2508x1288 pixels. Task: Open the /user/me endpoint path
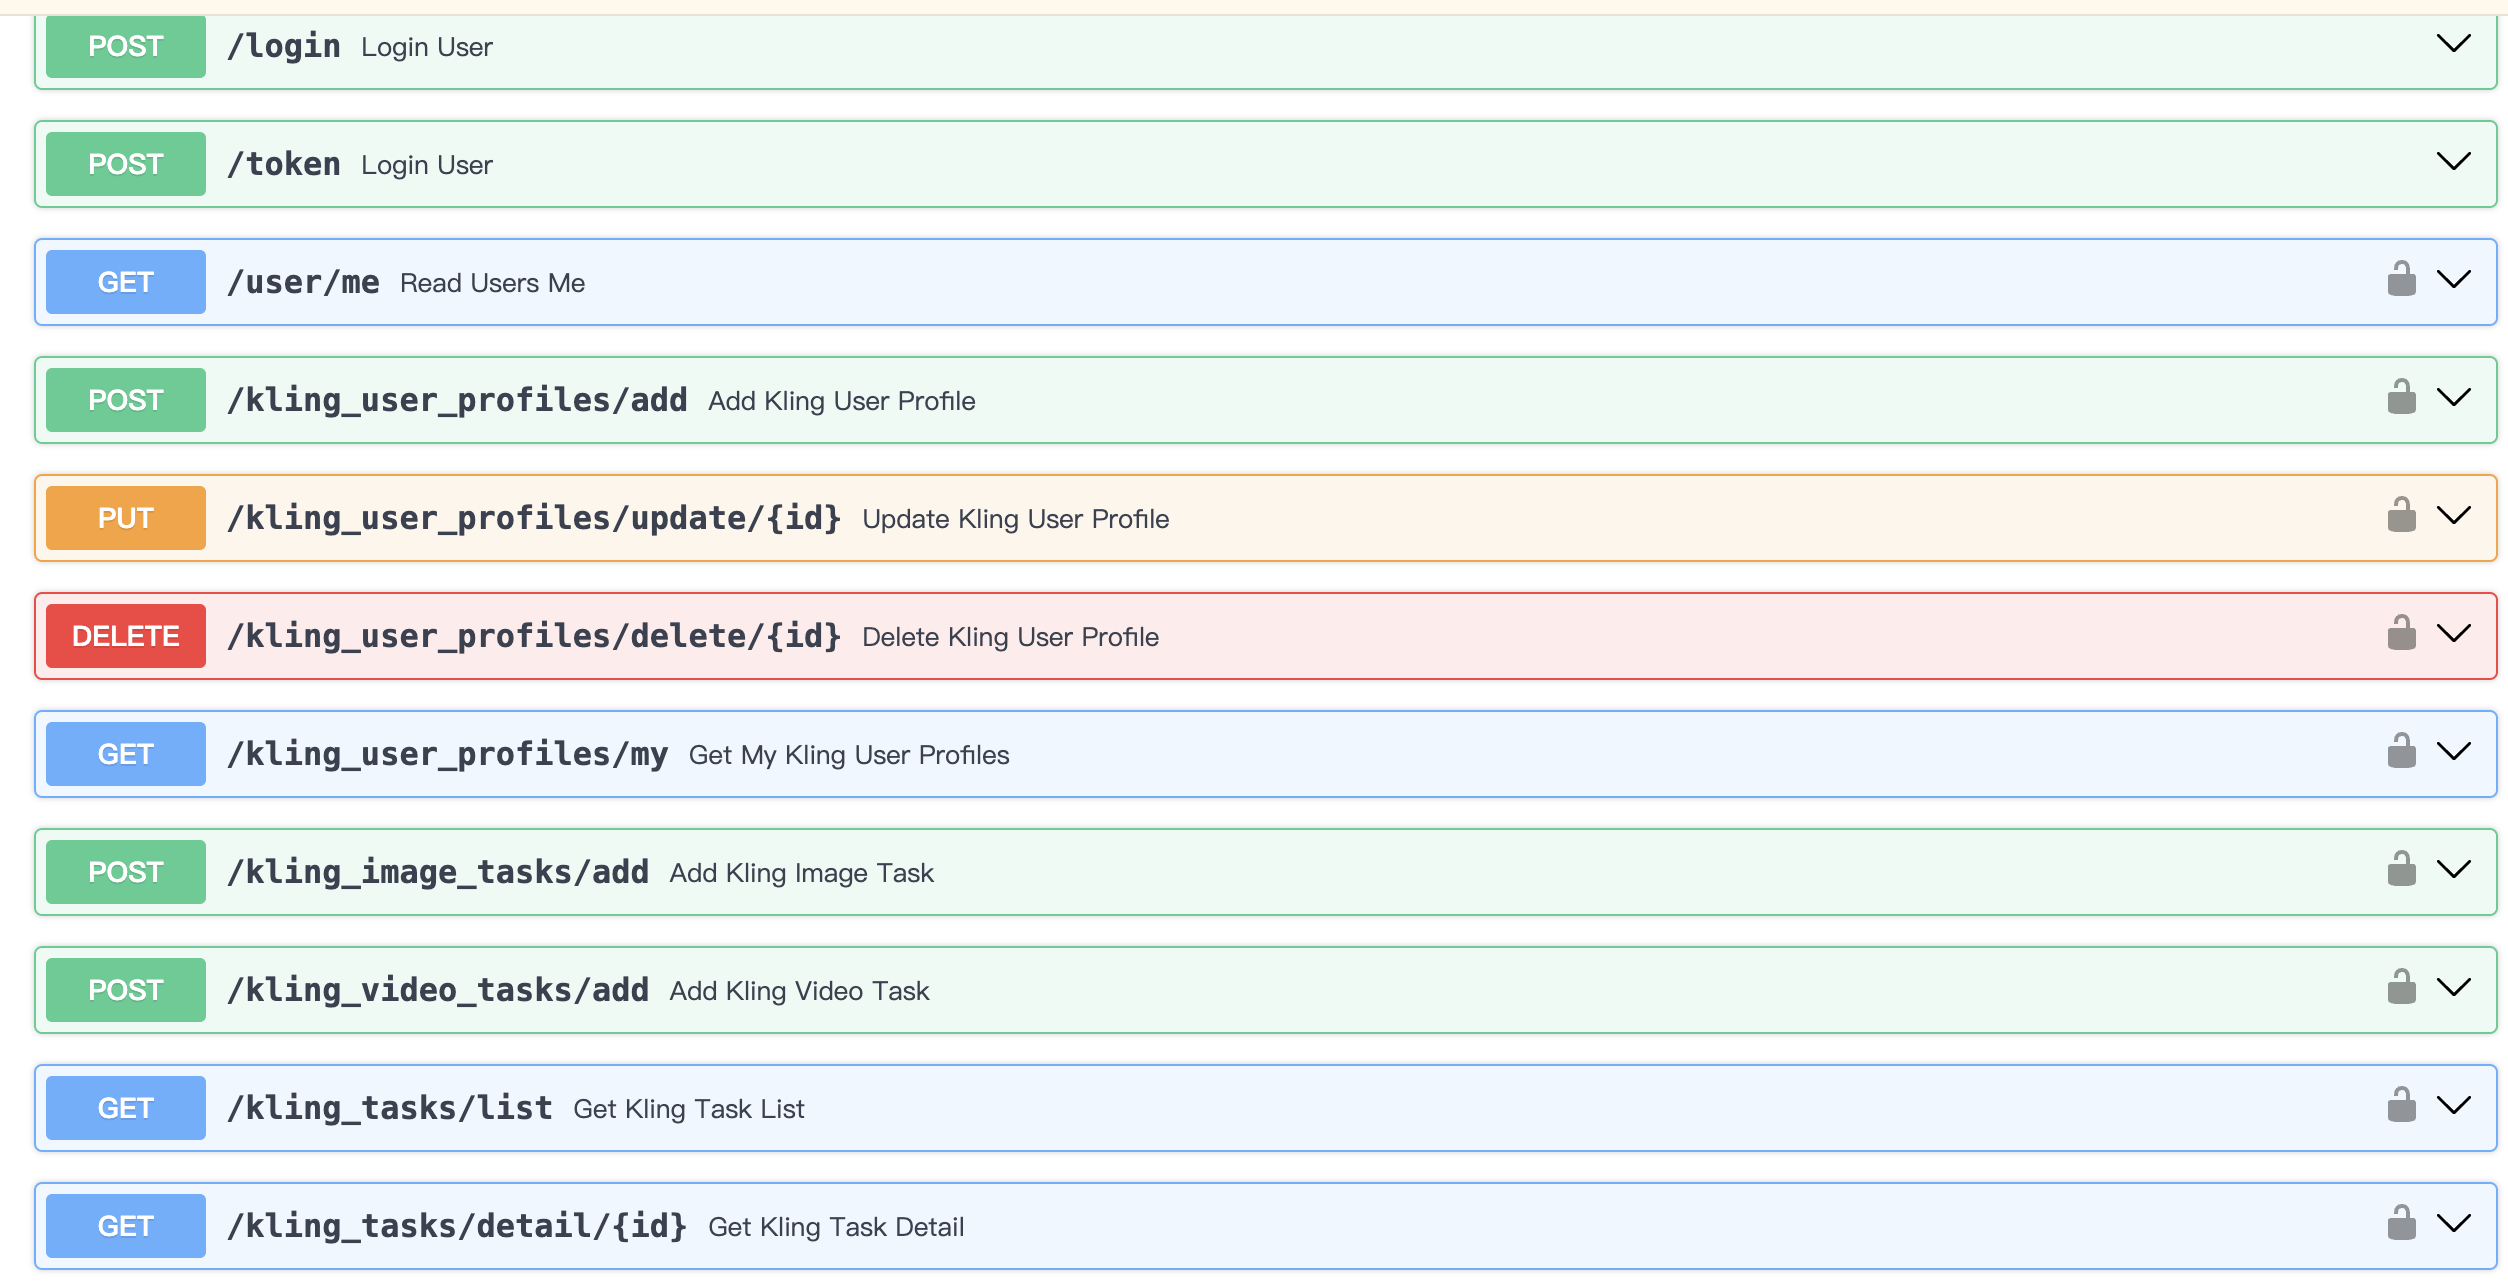[303, 282]
